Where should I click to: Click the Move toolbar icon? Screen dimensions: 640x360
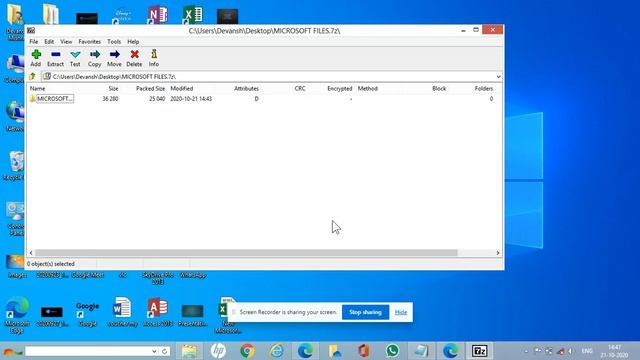click(x=114, y=58)
